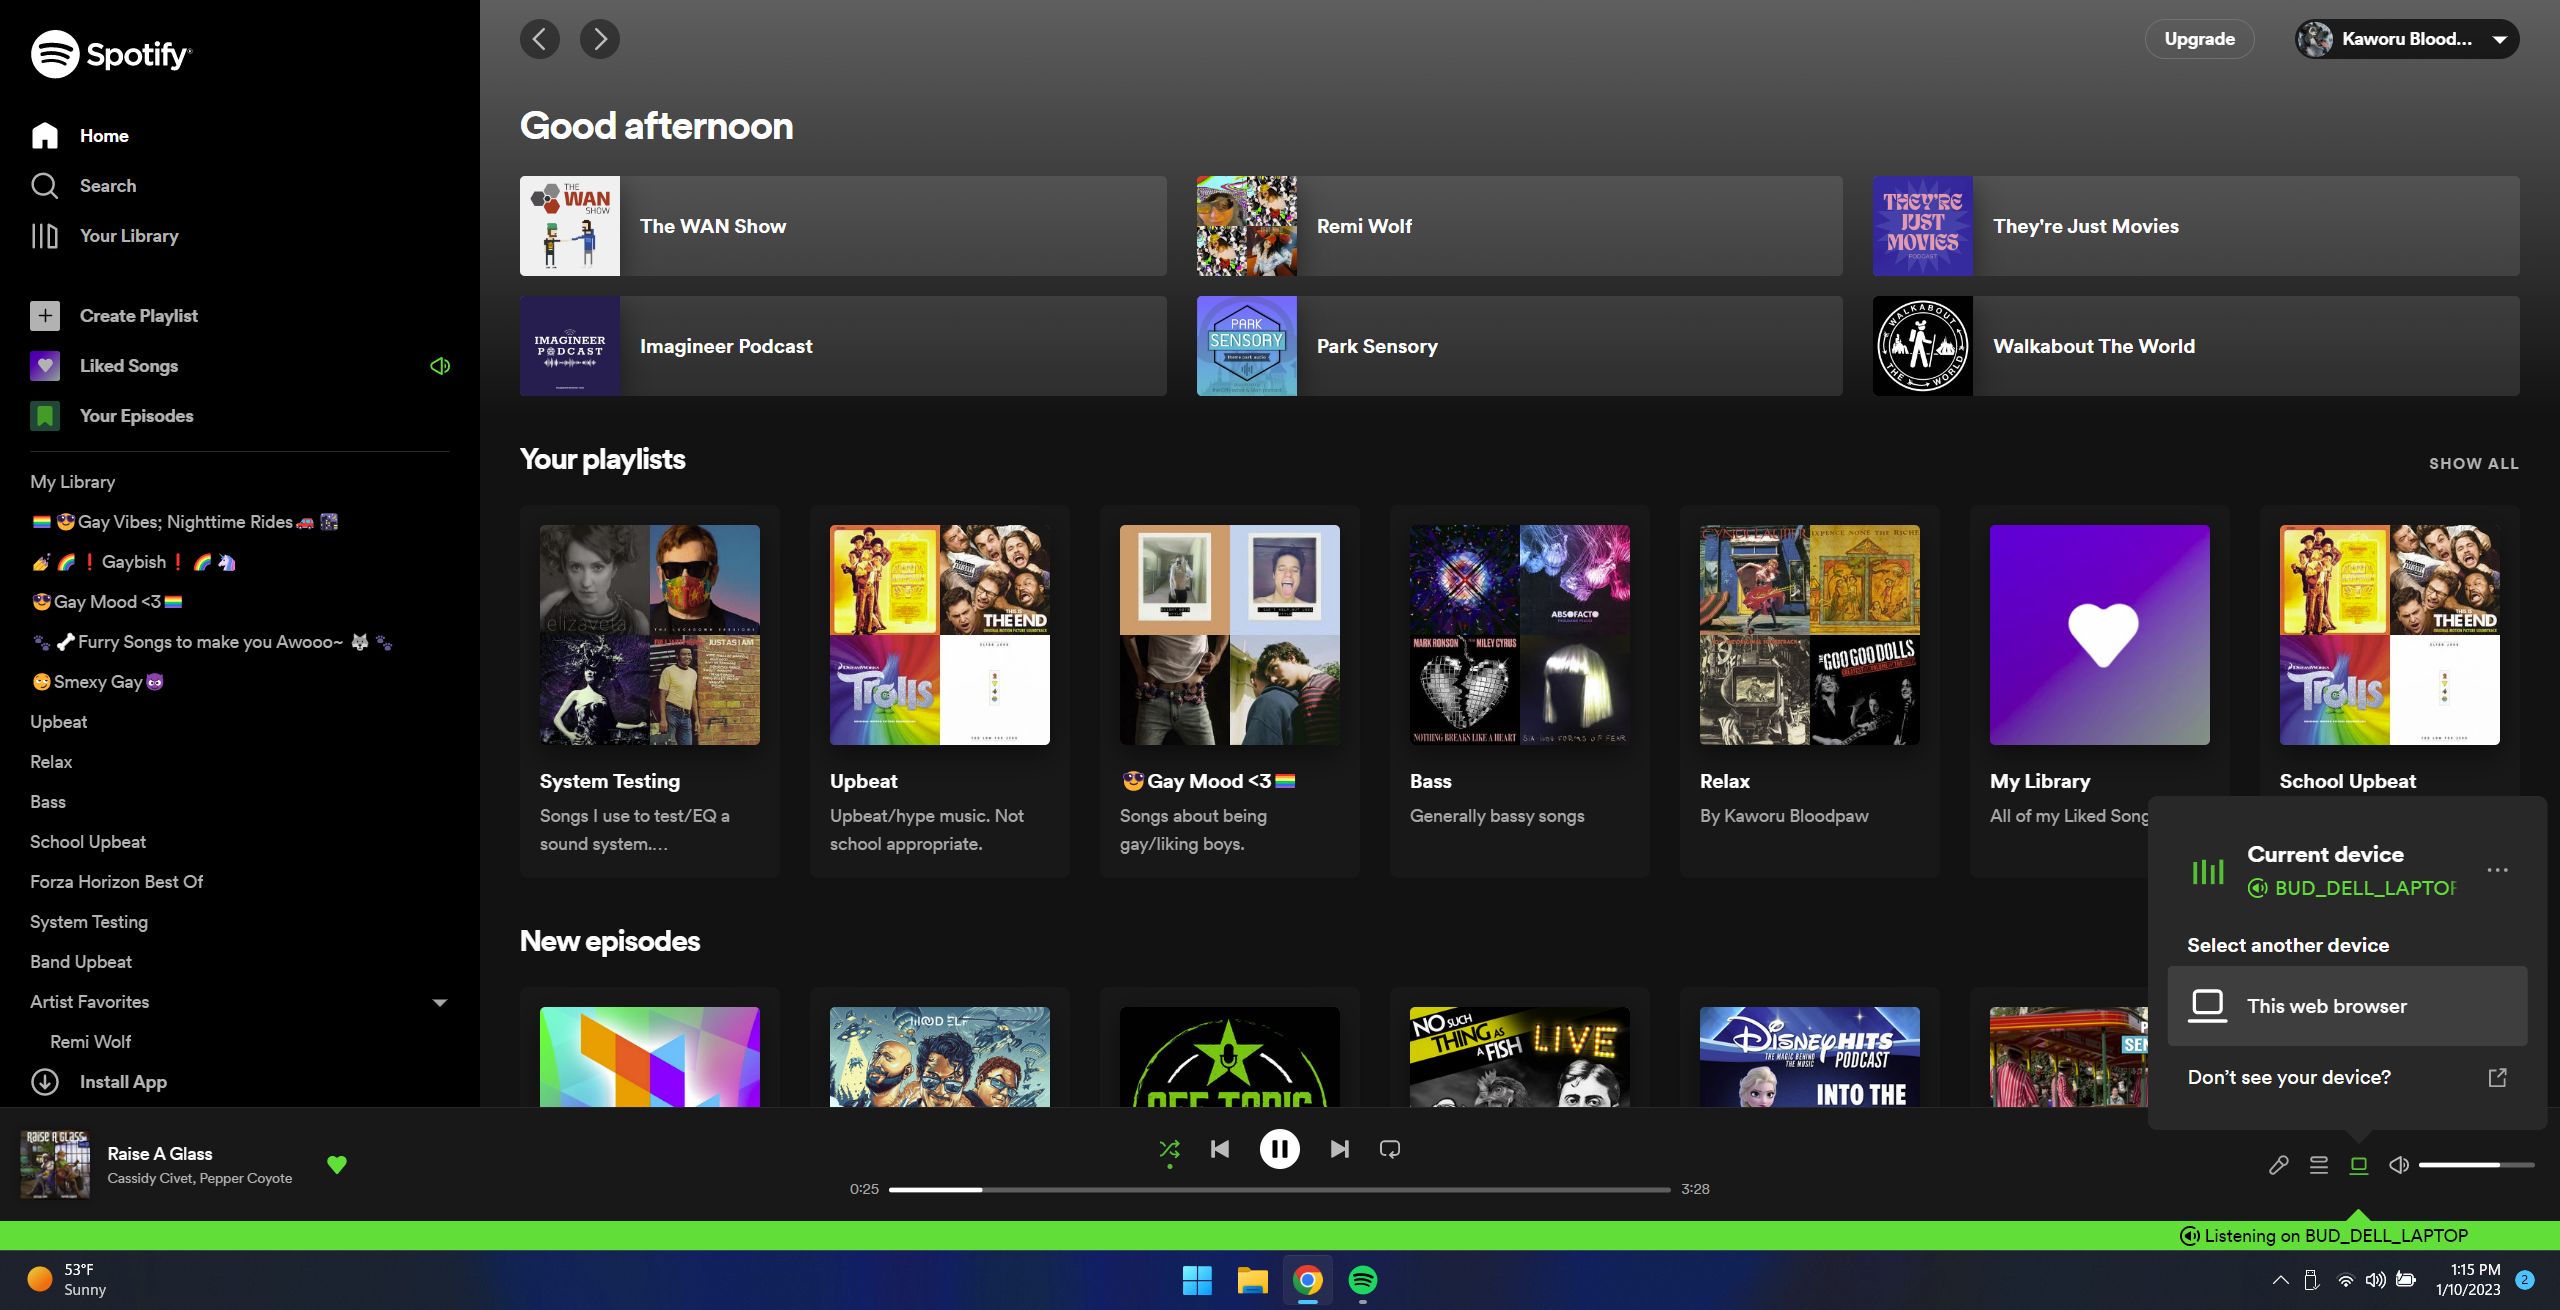The image size is (2560, 1310).
Task: Click the heart/liked icon on current song
Action: (334, 1165)
